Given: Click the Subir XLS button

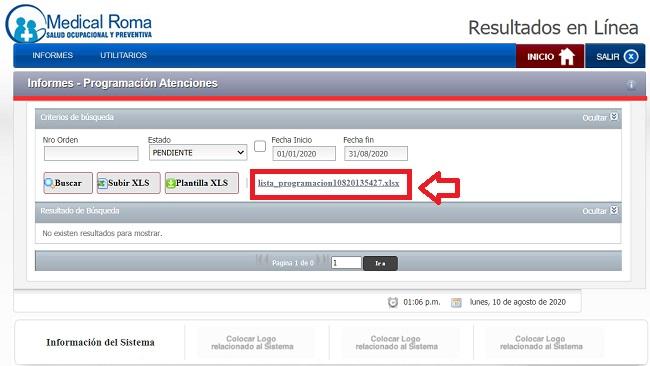Looking at the screenshot, I should tap(129, 183).
